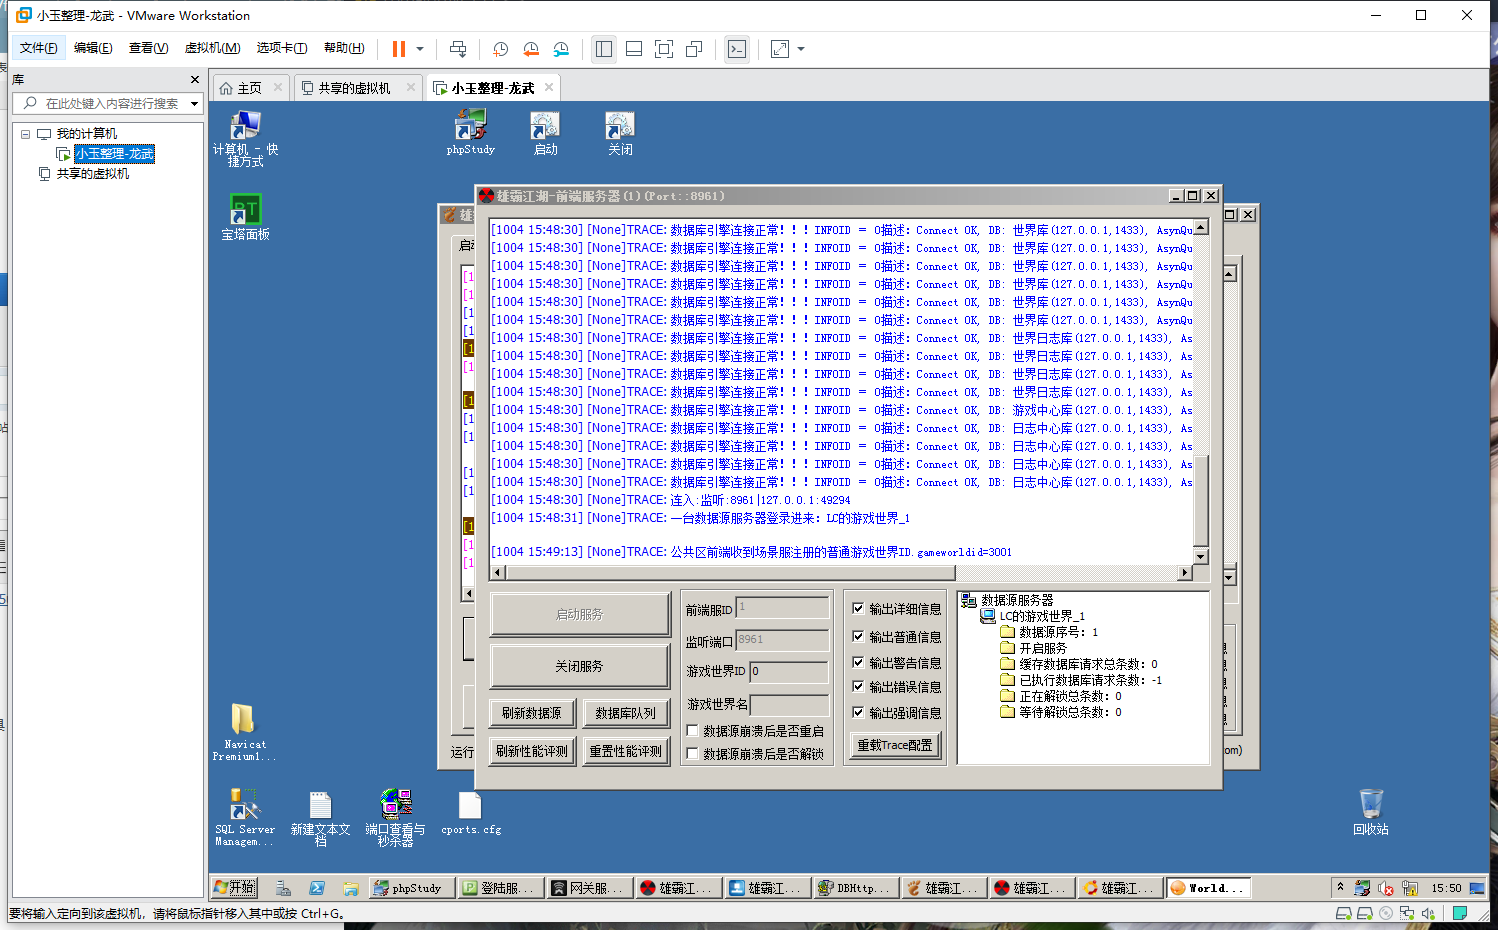Open the 文件(F) menu
Viewport: 1498px width, 930px height.
click(39, 48)
